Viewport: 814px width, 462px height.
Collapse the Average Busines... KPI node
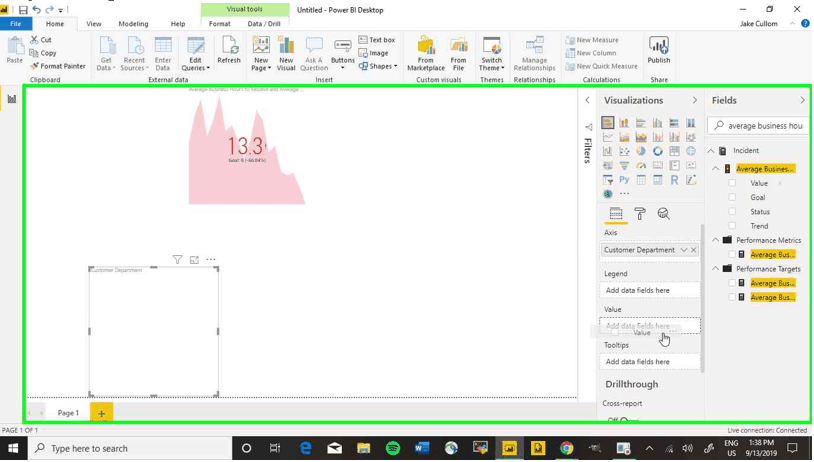click(x=715, y=169)
